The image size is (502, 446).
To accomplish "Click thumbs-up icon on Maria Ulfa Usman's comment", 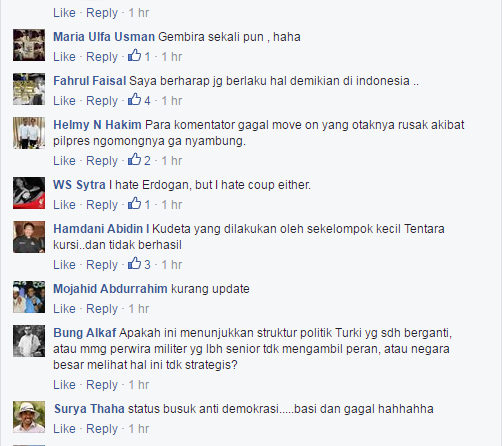I will (135, 55).
